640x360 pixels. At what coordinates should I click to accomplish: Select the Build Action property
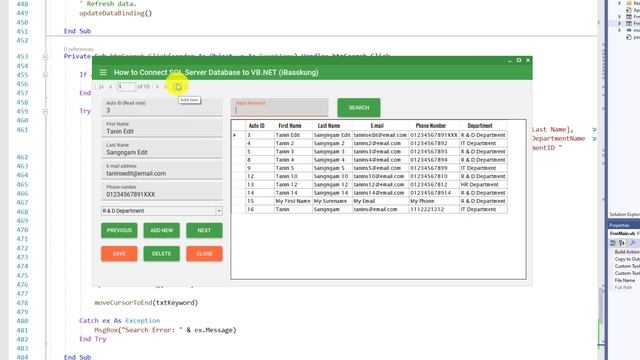(x=627, y=252)
